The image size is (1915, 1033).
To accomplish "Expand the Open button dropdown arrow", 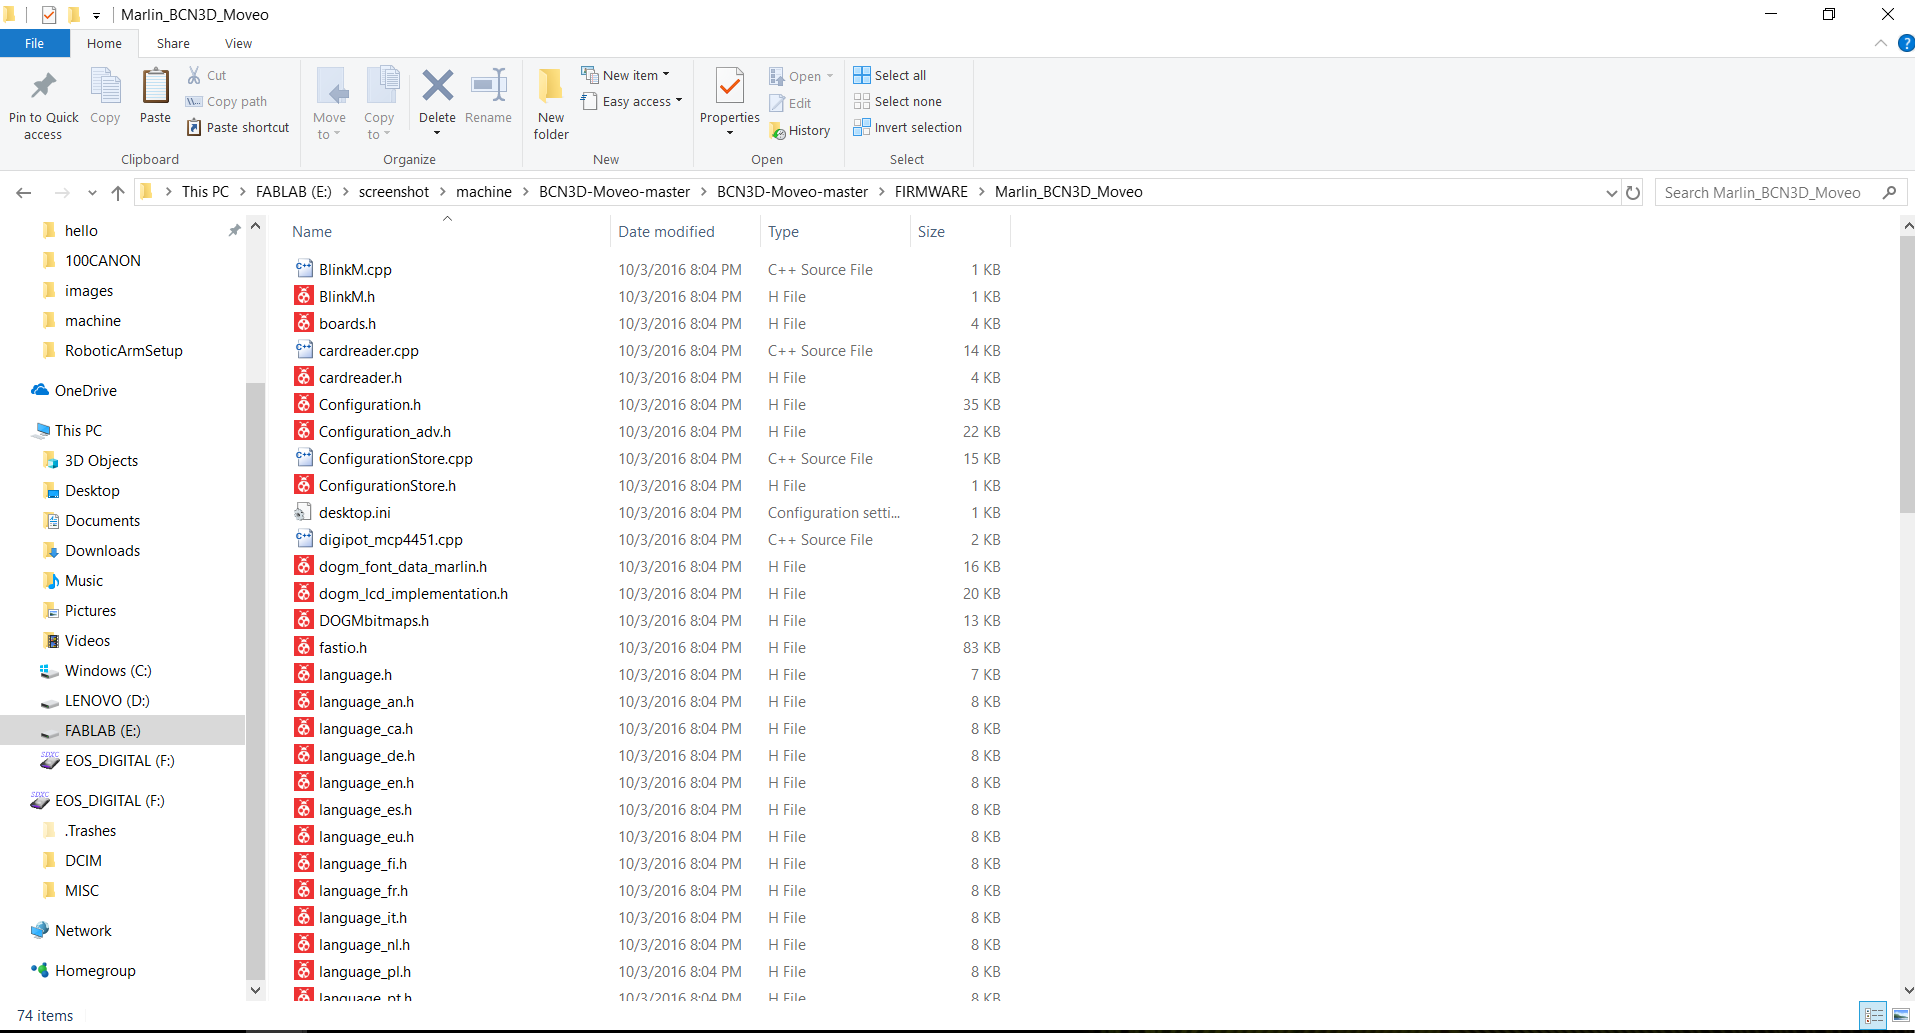I will pos(830,76).
